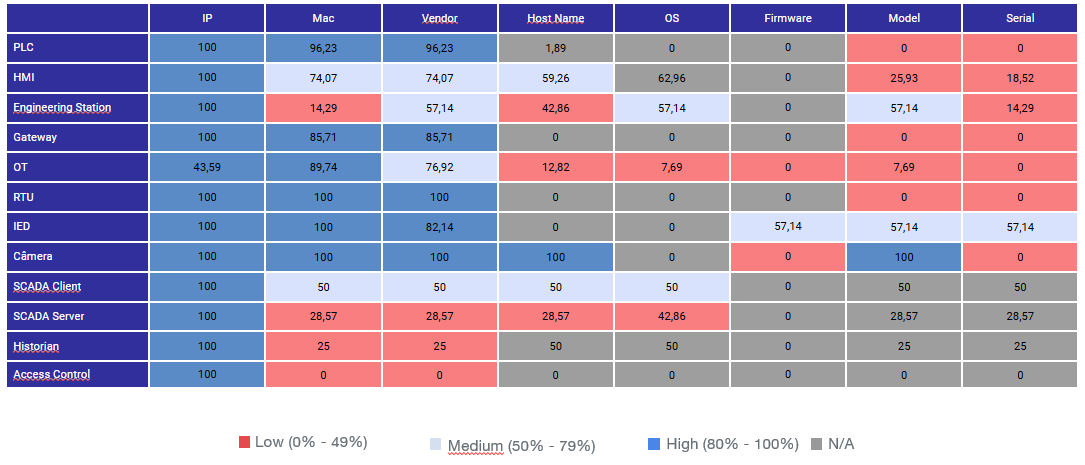Screen dimensions: 1085x465
Task: Click the Câmera Model cell showing 100
Action: [x=904, y=256]
